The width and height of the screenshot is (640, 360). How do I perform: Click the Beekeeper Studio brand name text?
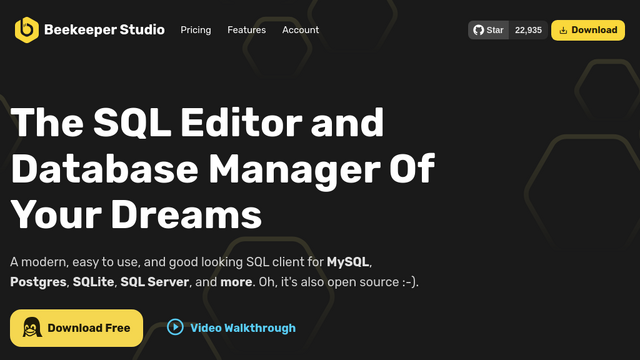[x=104, y=30]
